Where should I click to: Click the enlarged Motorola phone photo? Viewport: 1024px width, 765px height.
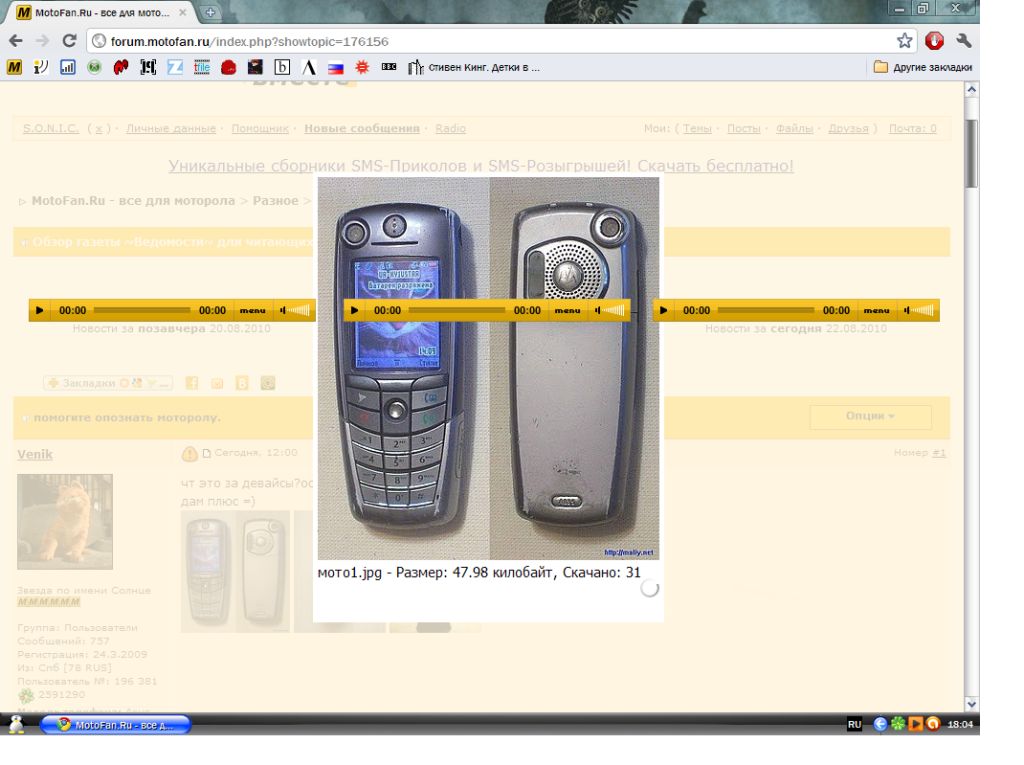pos(488,368)
